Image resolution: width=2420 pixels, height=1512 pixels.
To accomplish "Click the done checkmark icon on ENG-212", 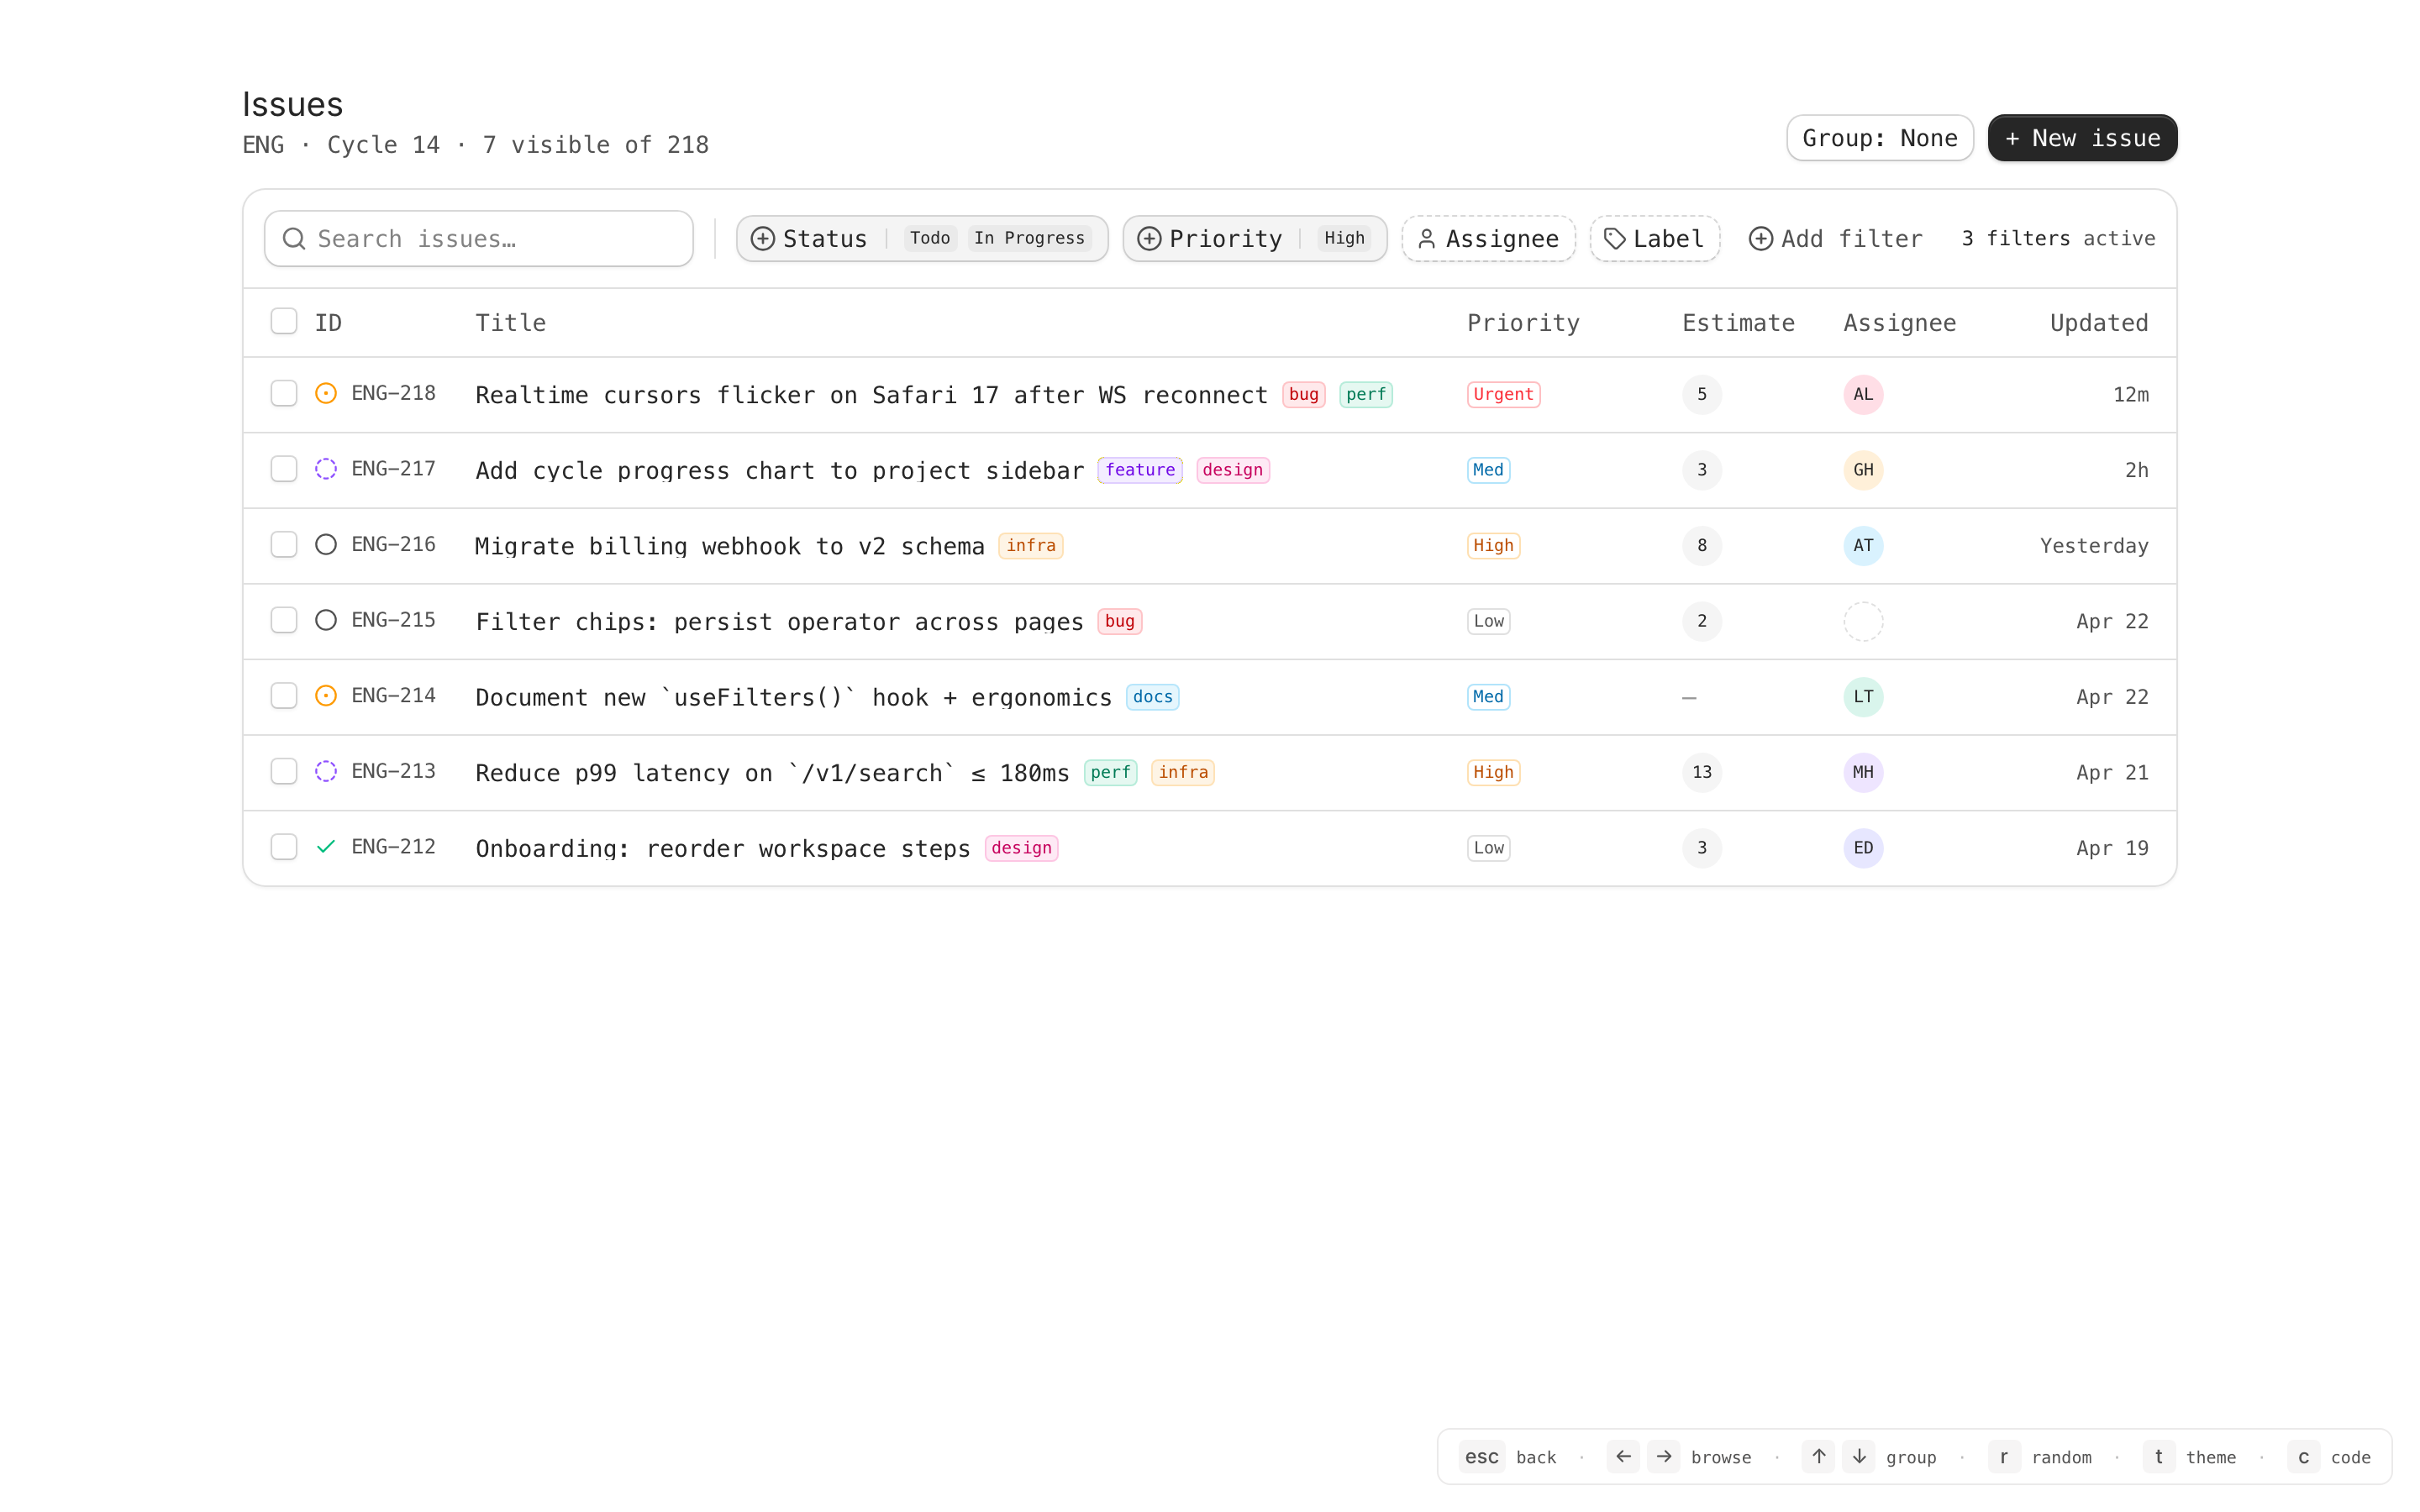I will [326, 847].
